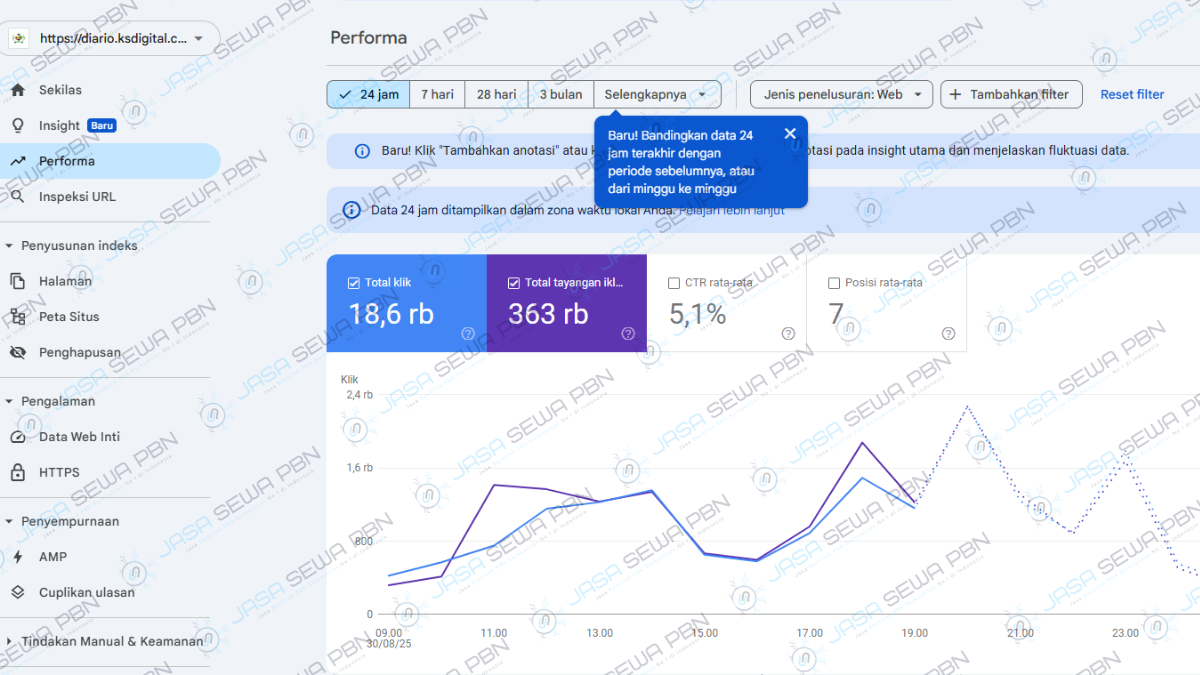Select the 3 bulan date tab
Image resolution: width=1200 pixels, height=675 pixels.
(x=561, y=95)
